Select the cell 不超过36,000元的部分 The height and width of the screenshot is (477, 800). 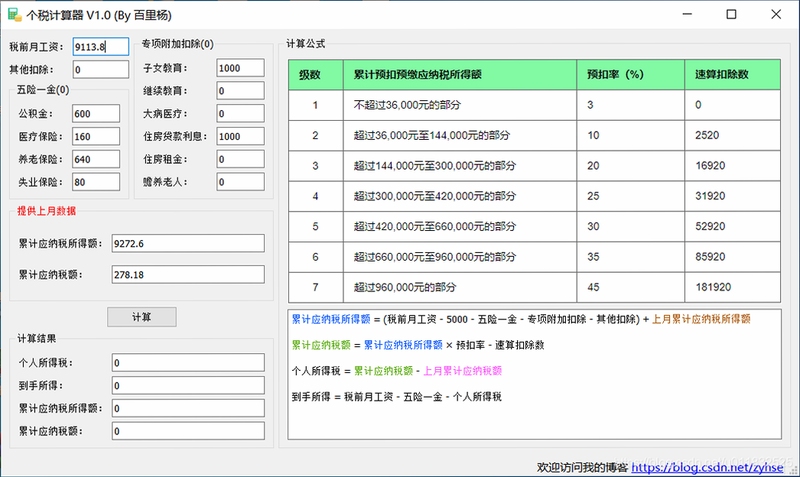click(460, 105)
